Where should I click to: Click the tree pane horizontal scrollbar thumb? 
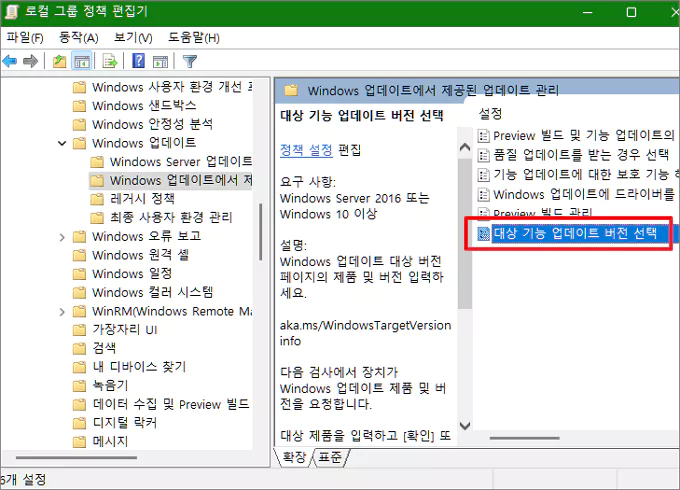[x=76, y=457]
